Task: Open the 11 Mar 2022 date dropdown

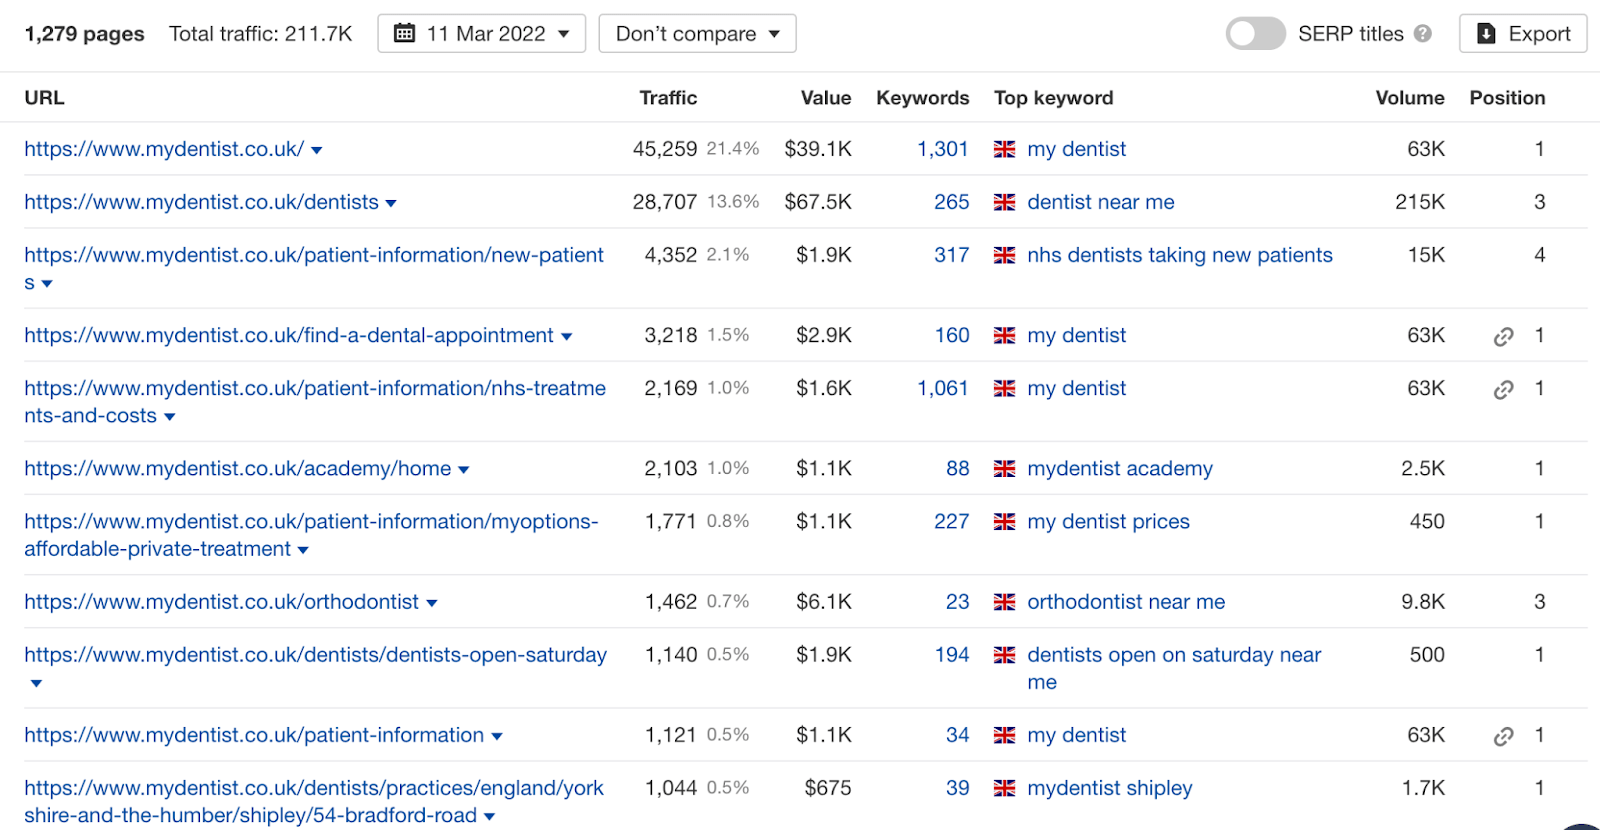Action: point(481,34)
